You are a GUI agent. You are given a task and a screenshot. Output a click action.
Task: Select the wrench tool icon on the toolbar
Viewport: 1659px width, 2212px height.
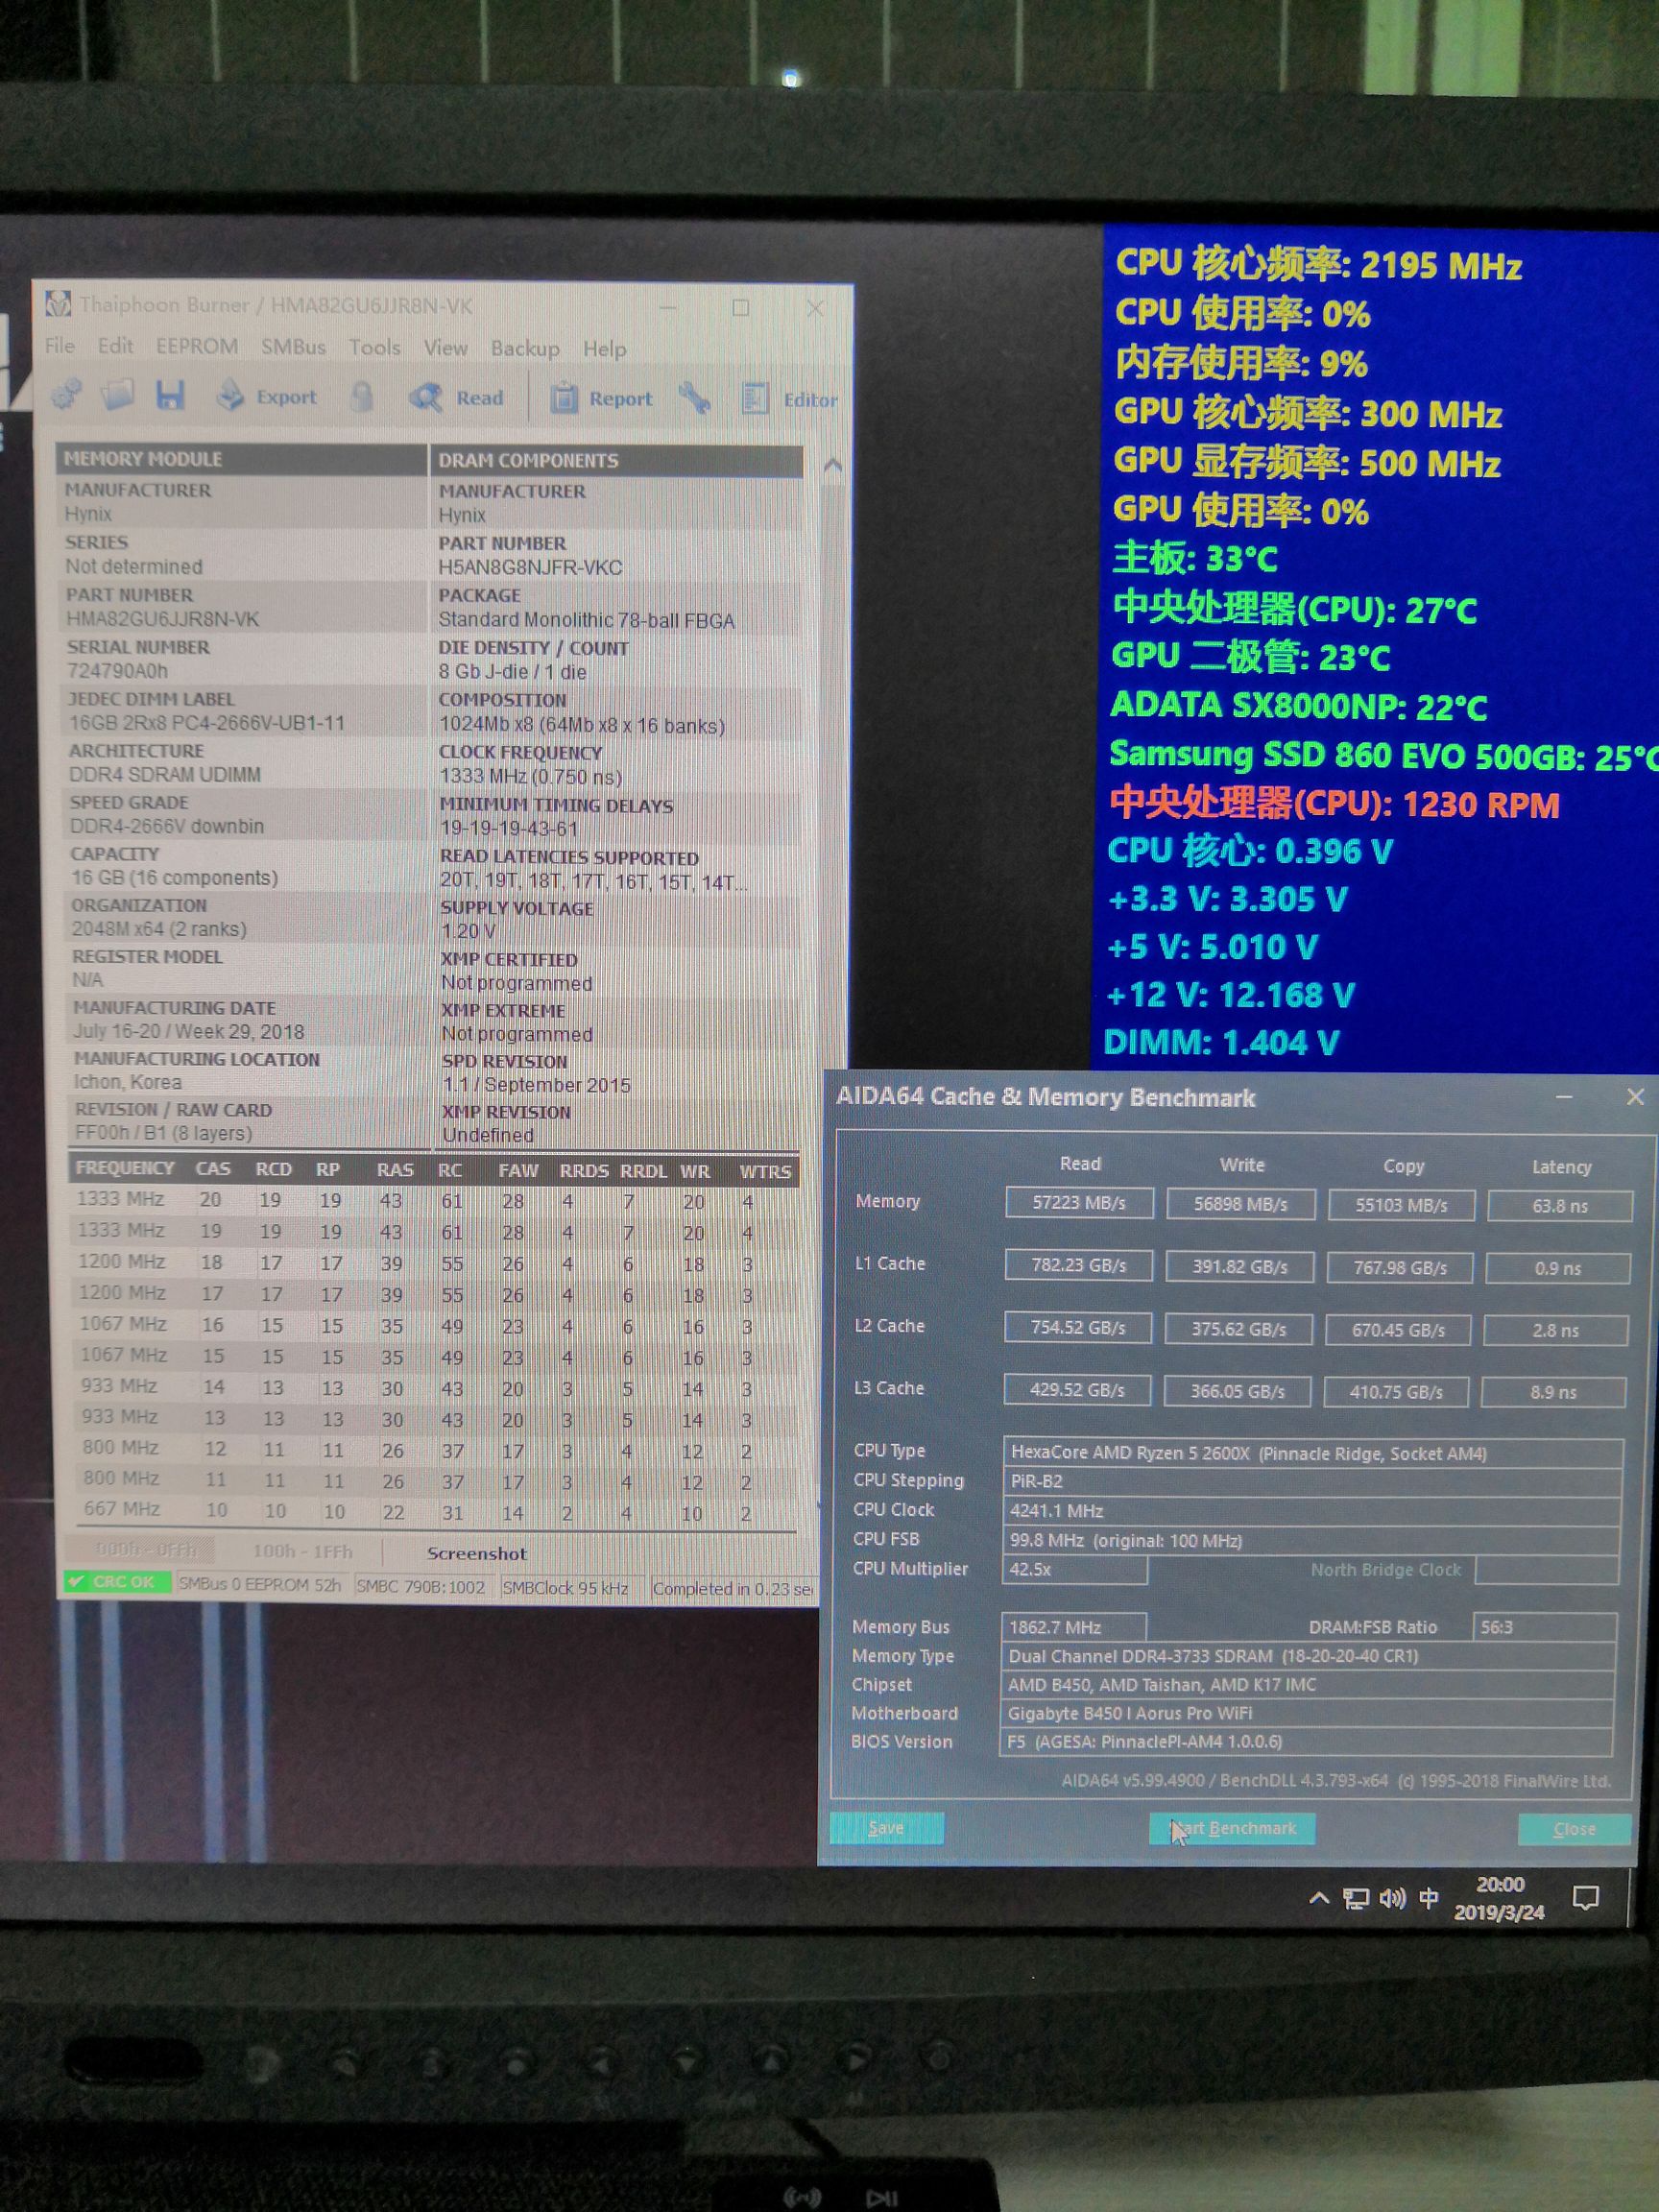[693, 398]
